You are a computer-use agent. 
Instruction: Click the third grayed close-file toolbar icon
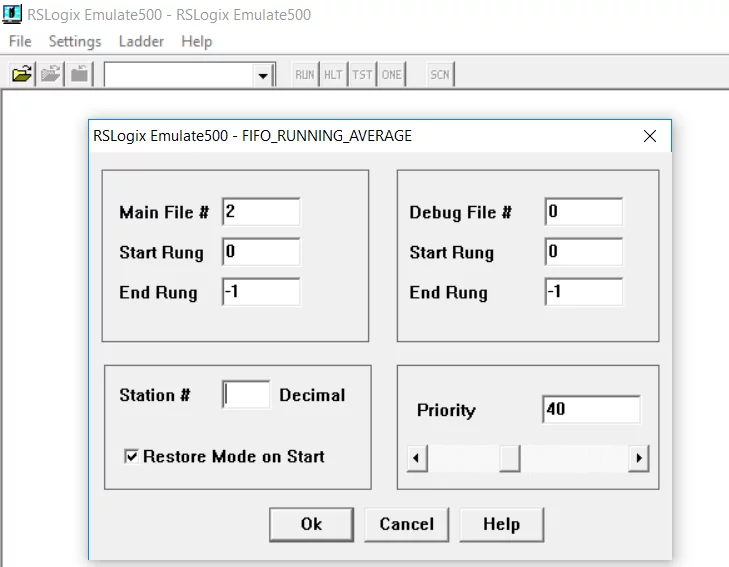tap(80, 74)
